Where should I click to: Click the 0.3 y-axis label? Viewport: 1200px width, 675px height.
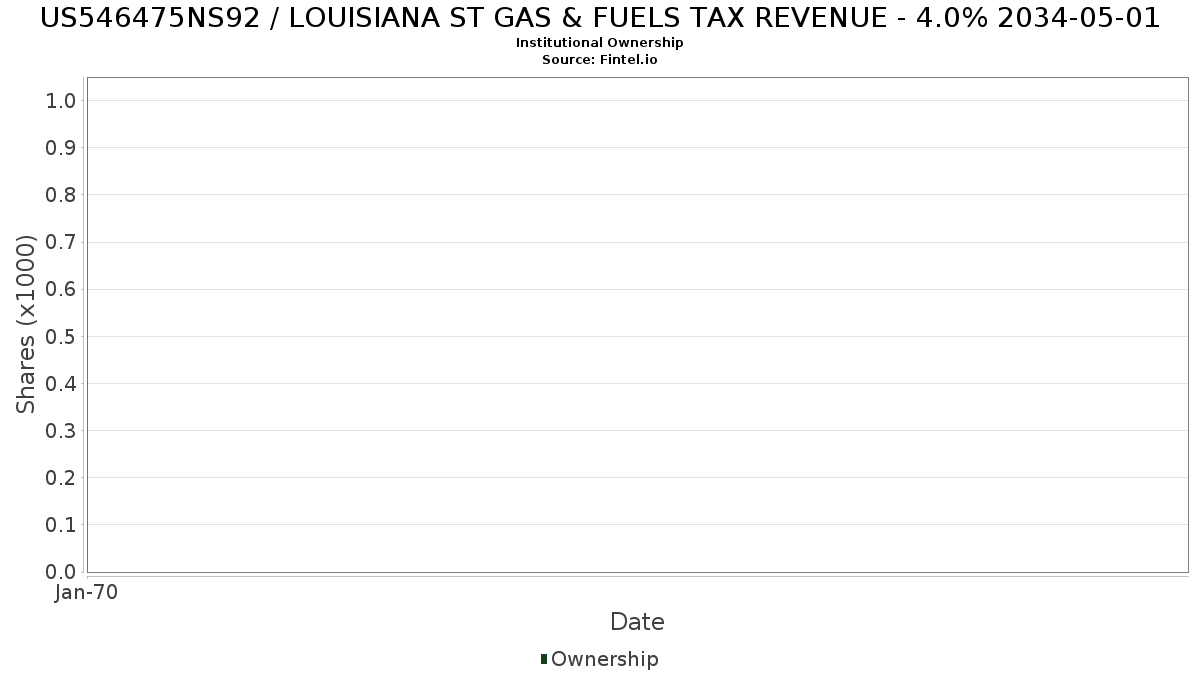point(61,430)
